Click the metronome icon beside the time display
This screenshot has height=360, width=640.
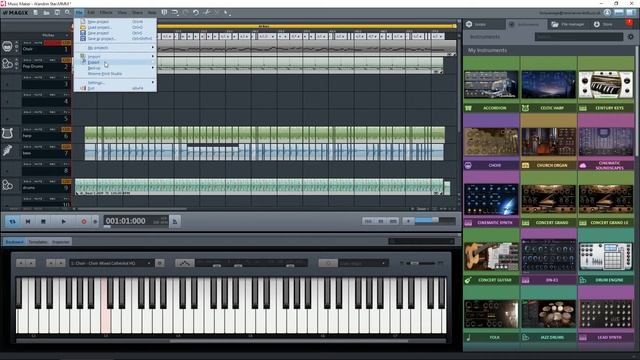175,221
